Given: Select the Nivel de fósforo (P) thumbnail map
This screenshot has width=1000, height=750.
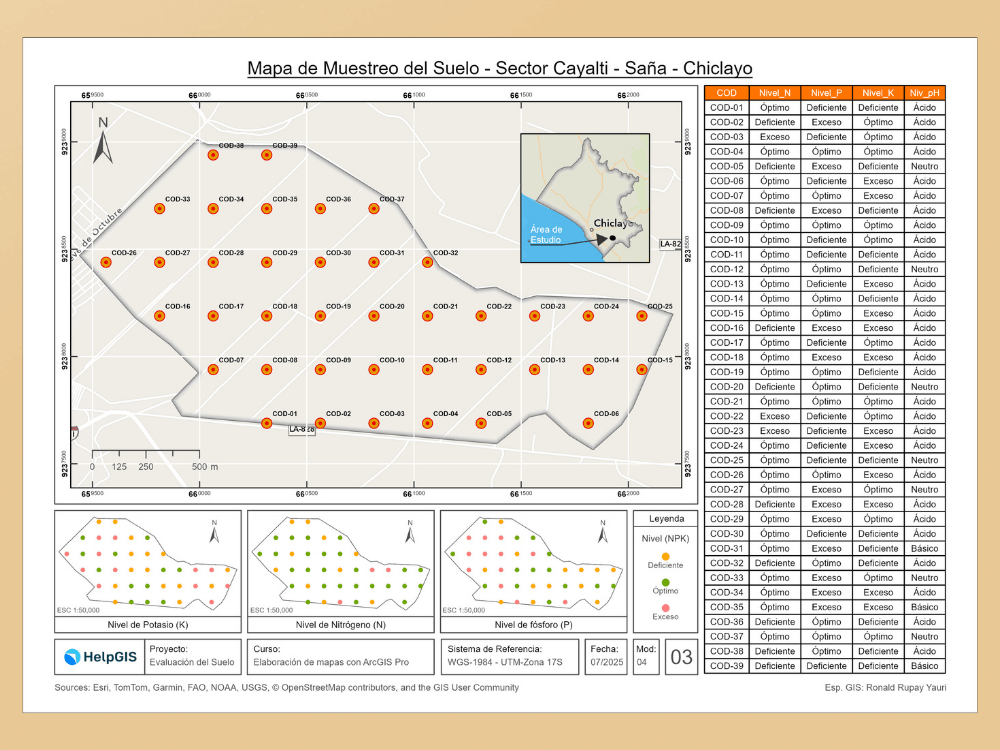Looking at the screenshot, I should coord(534,571).
